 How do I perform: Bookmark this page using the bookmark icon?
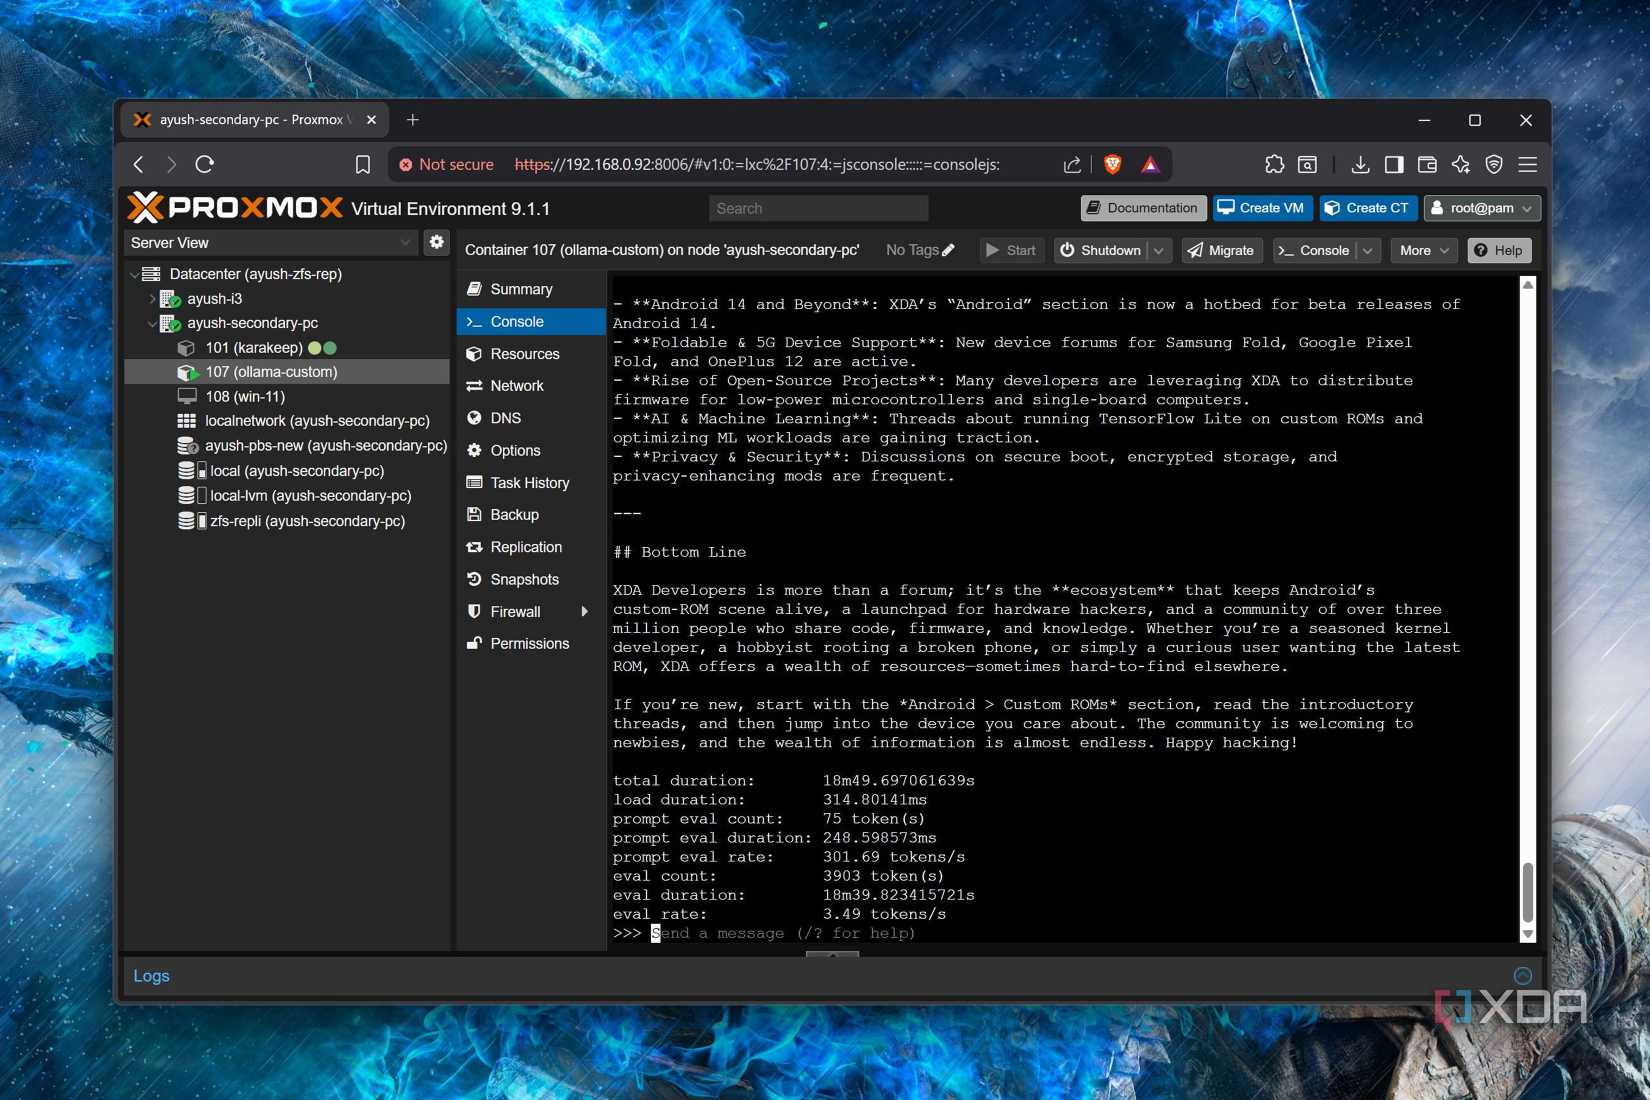click(363, 164)
